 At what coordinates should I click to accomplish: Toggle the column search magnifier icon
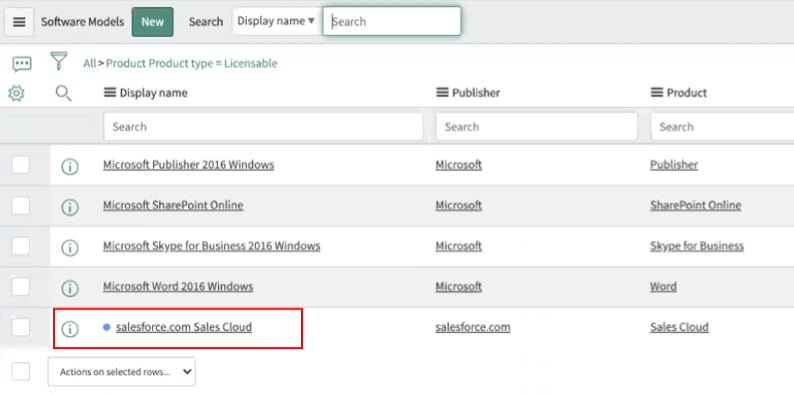[x=63, y=93]
